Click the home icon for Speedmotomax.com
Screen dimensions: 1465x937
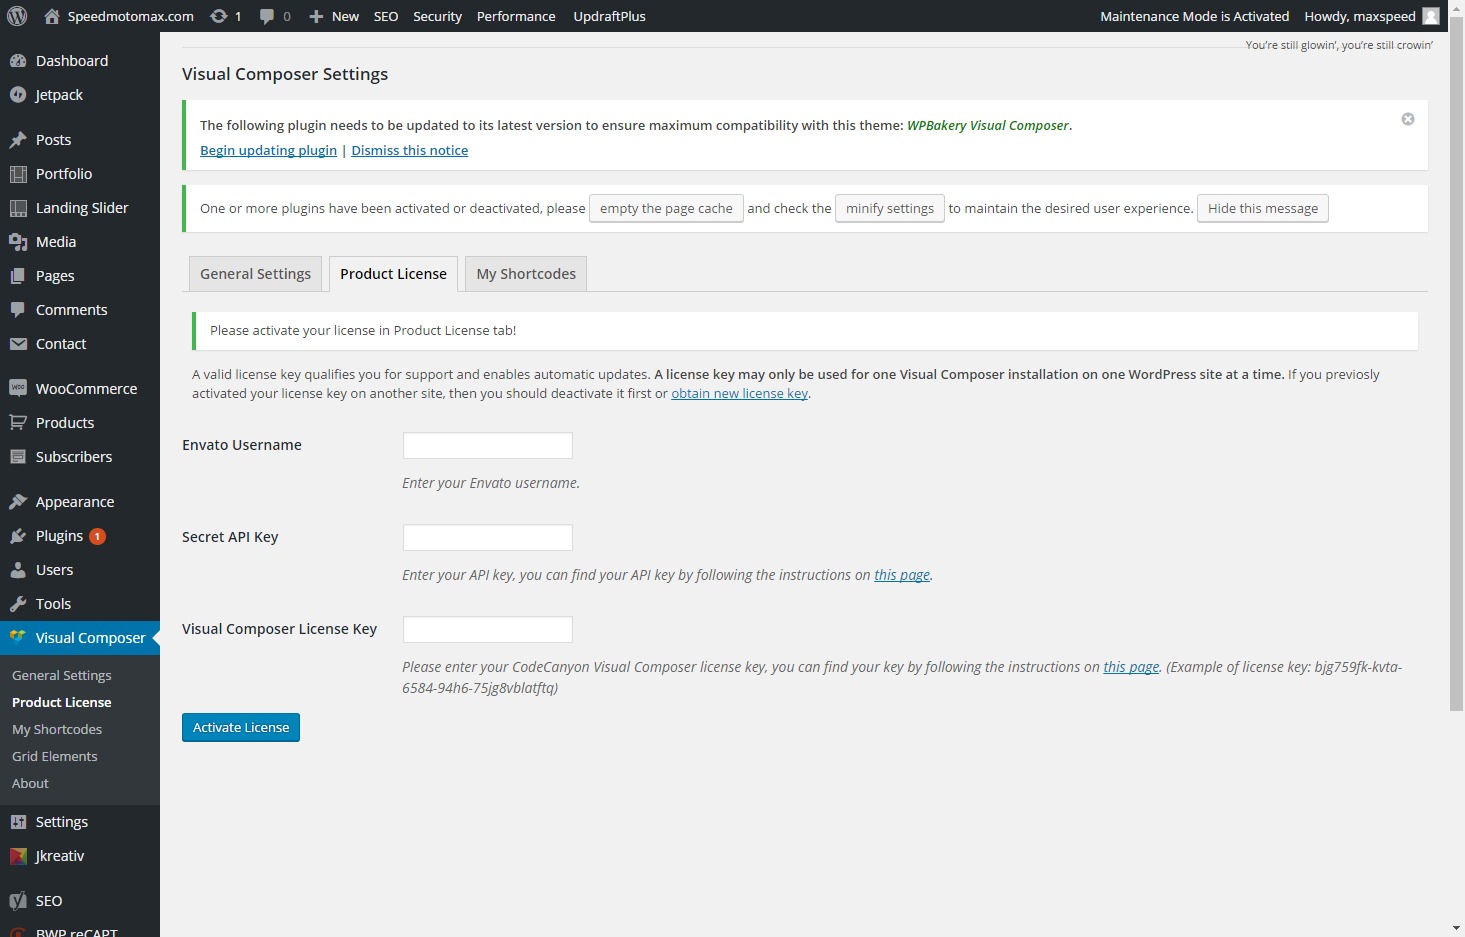pos(52,16)
